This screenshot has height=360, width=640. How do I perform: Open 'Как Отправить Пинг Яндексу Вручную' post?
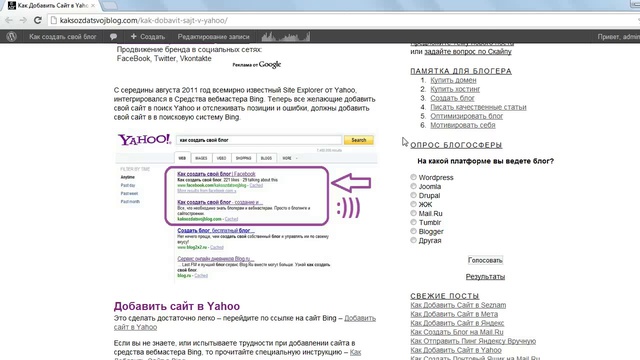[473, 341]
